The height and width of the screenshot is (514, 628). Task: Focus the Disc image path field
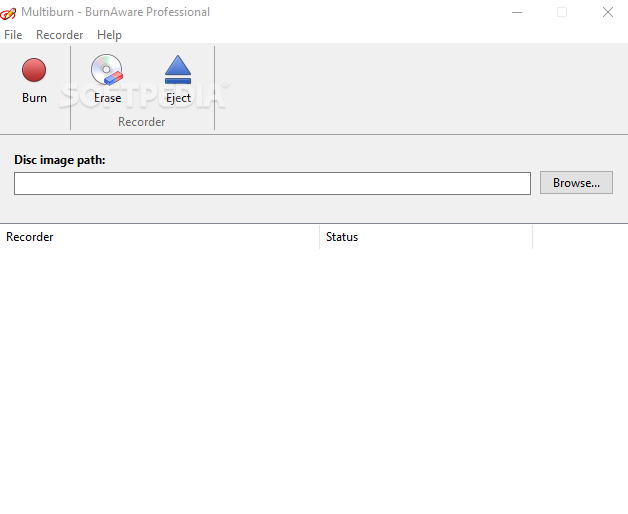[x=272, y=183]
